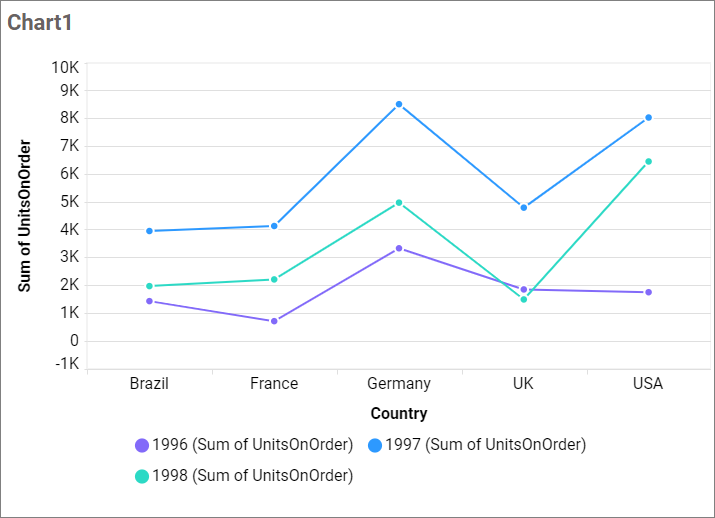The width and height of the screenshot is (715, 518).
Task: Click the 1998 data point for Germany
Action: click(x=399, y=202)
